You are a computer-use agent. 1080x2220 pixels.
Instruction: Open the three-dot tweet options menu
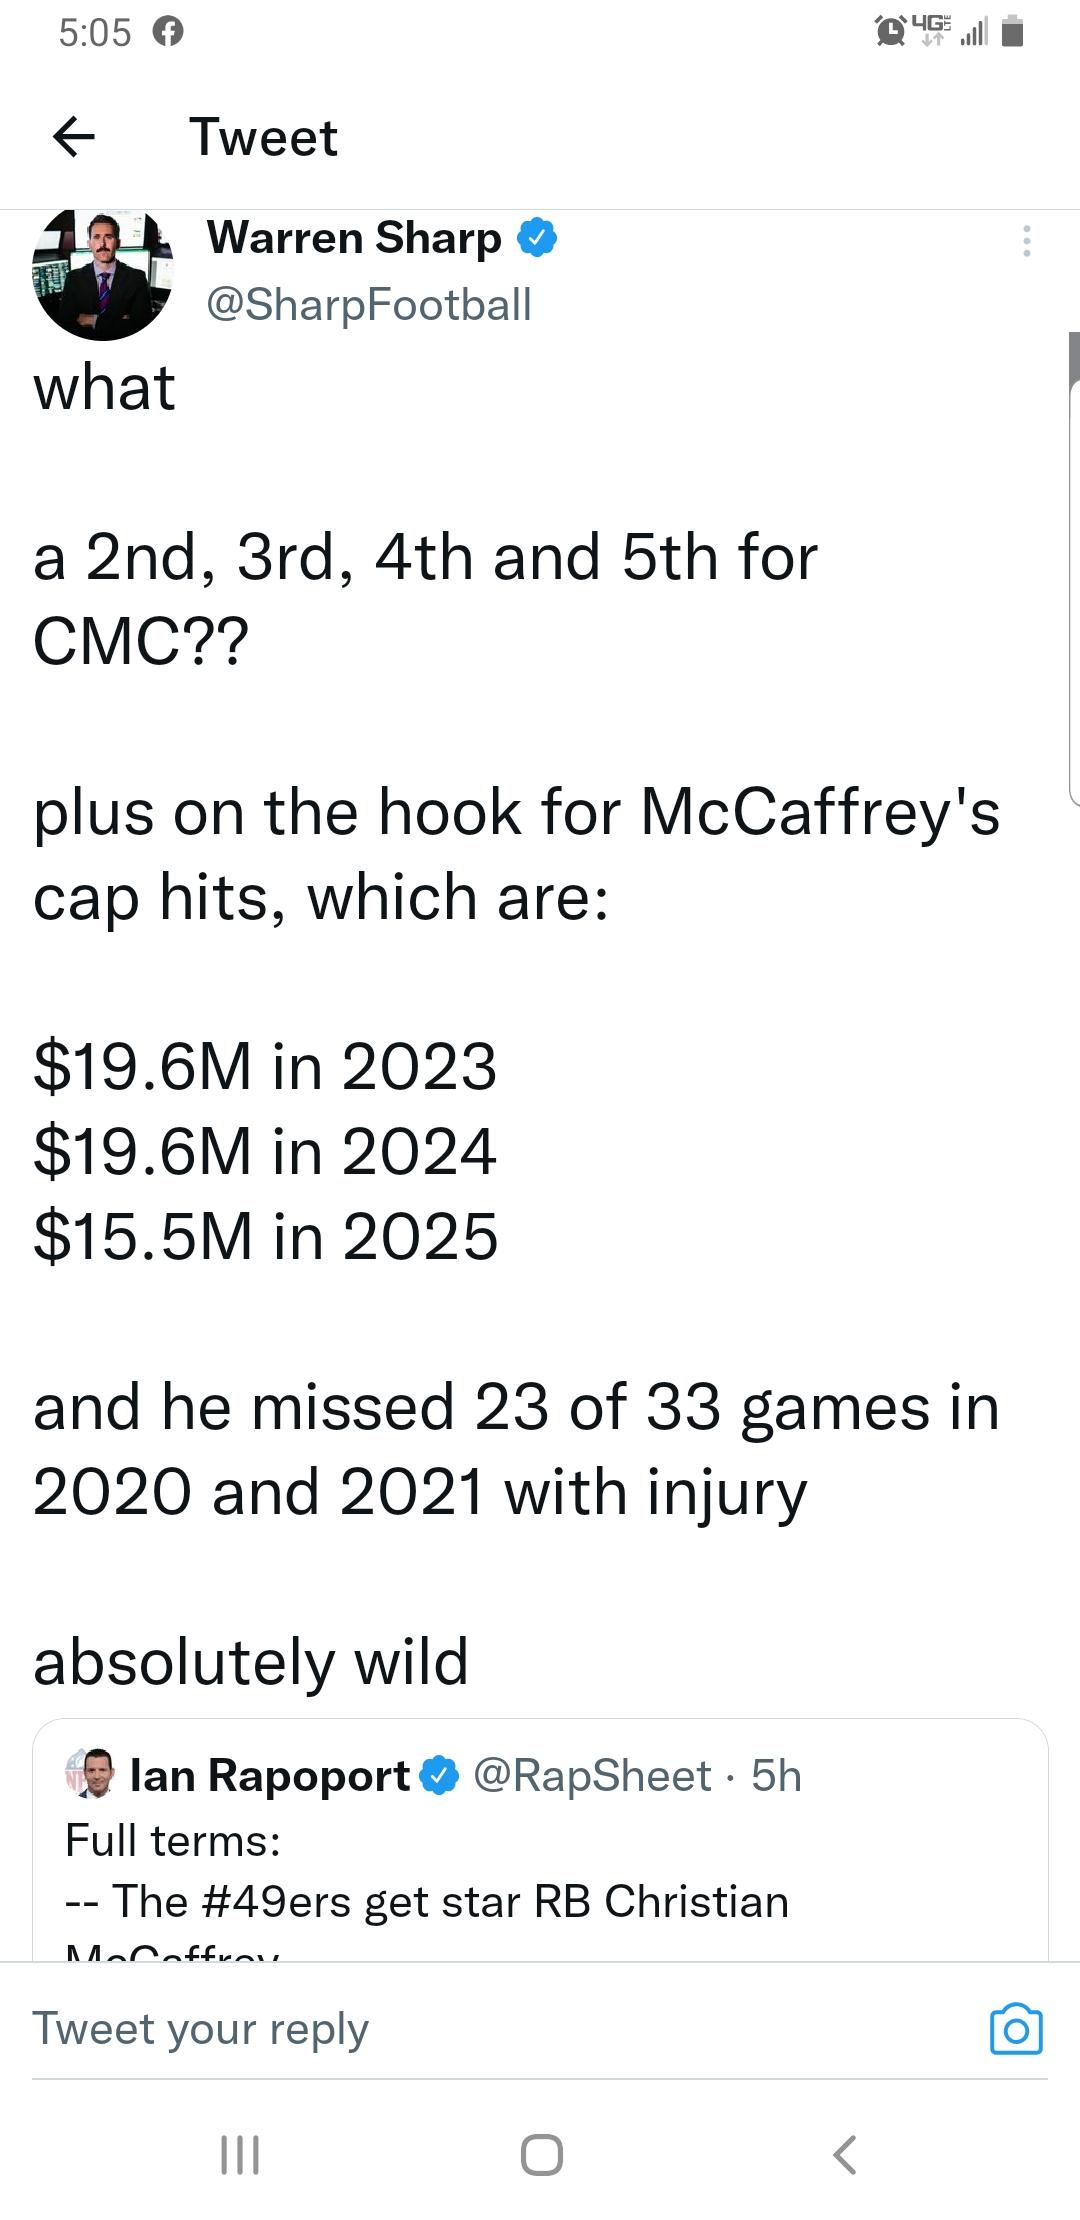coord(1027,241)
